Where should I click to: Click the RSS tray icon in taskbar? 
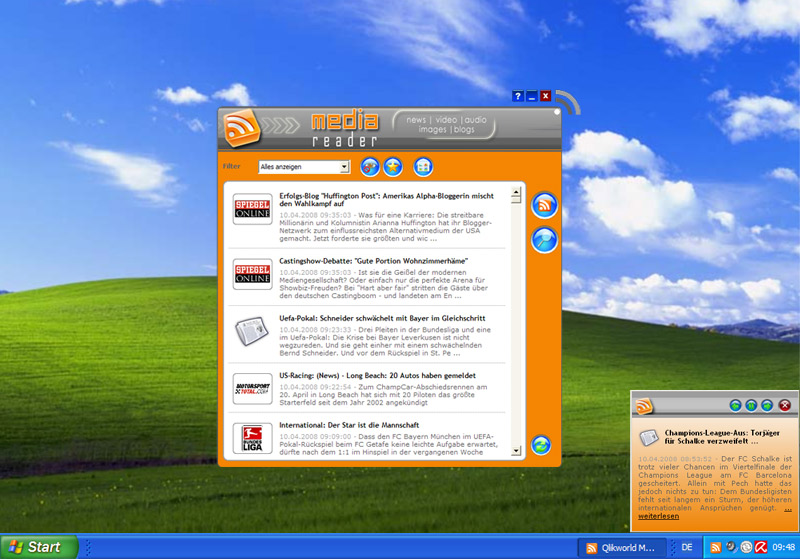[715, 547]
